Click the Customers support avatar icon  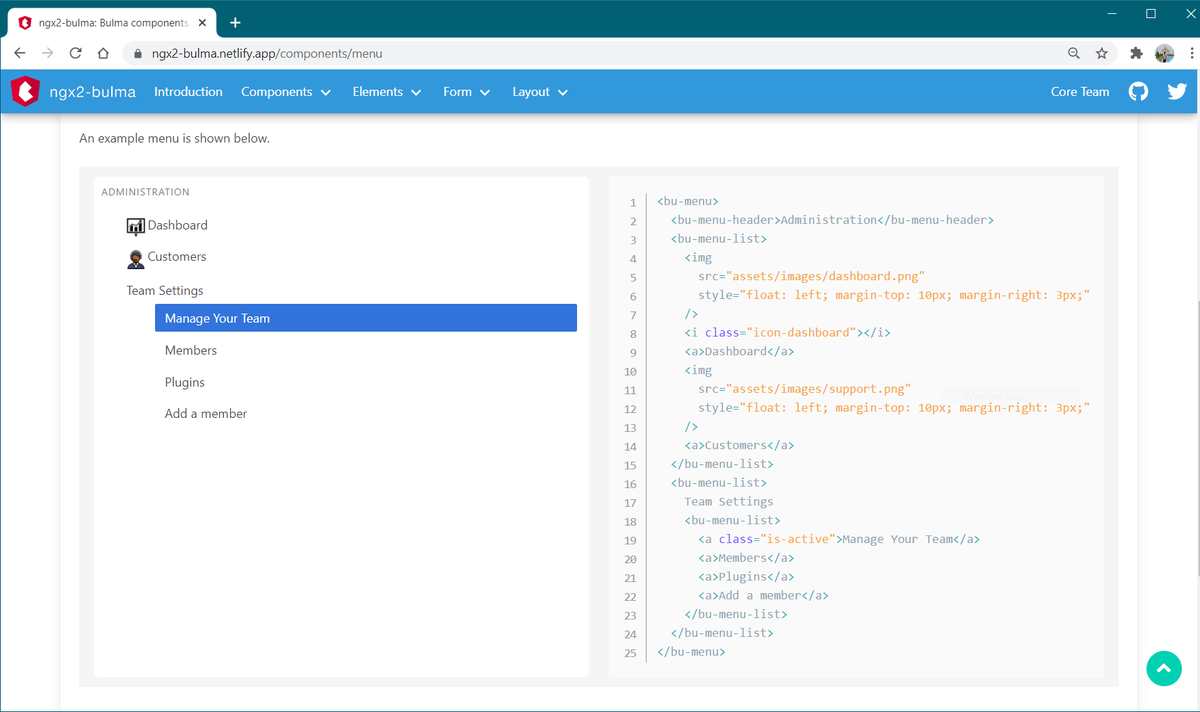[x=136, y=258]
